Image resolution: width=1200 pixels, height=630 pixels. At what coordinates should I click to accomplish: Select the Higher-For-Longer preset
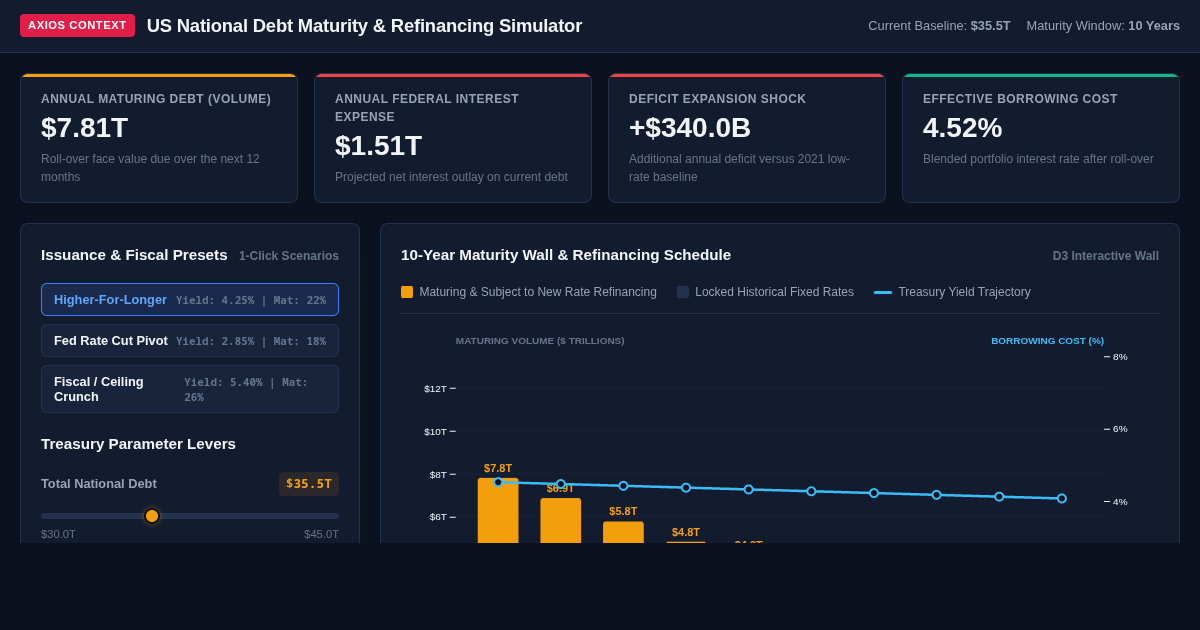[190, 300]
